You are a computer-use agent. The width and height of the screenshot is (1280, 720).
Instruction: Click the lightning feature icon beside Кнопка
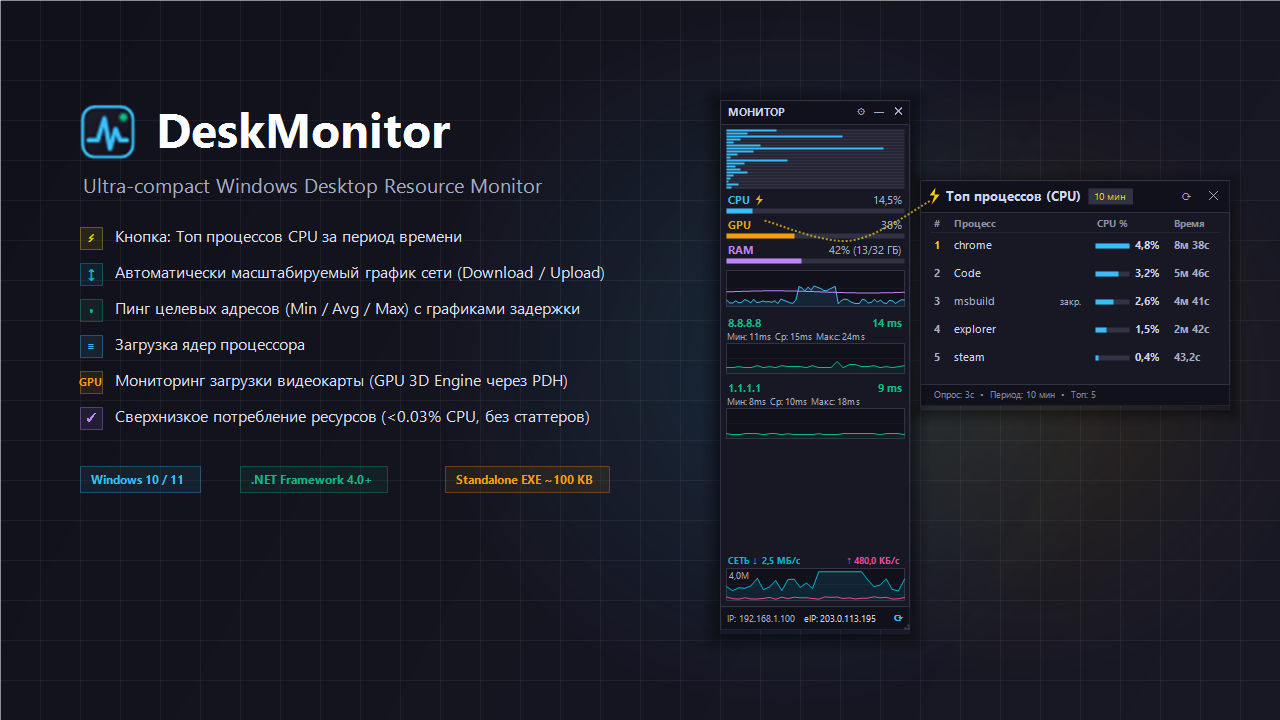[92, 238]
